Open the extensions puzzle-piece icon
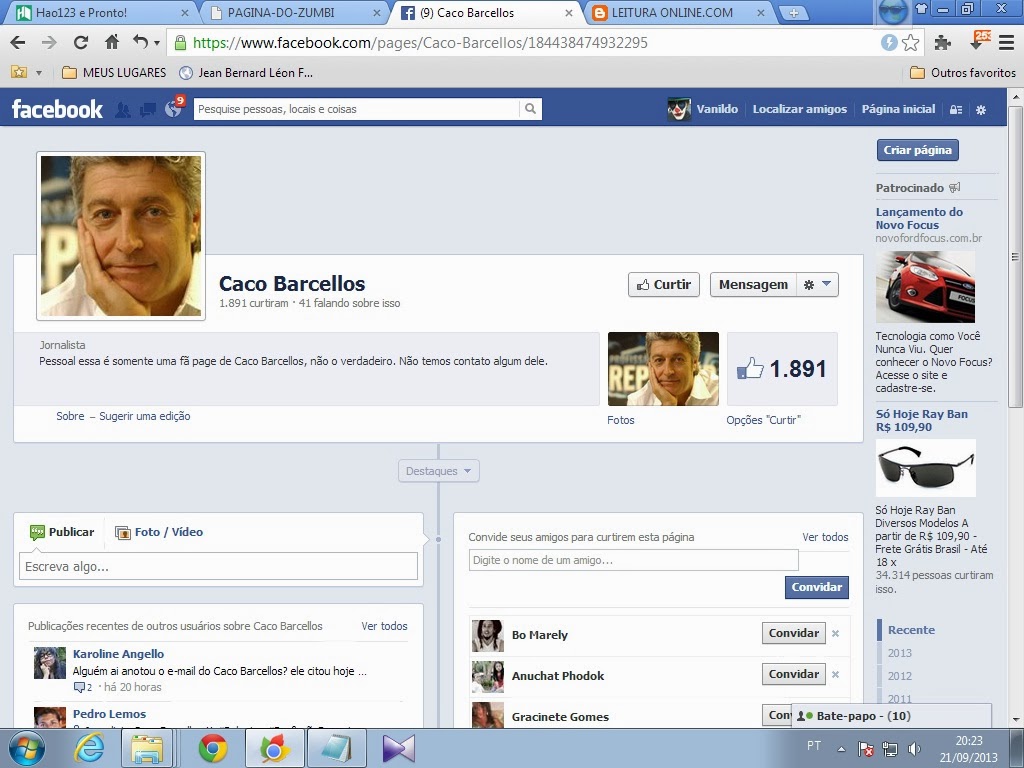Image resolution: width=1024 pixels, height=768 pixels. 942,43
